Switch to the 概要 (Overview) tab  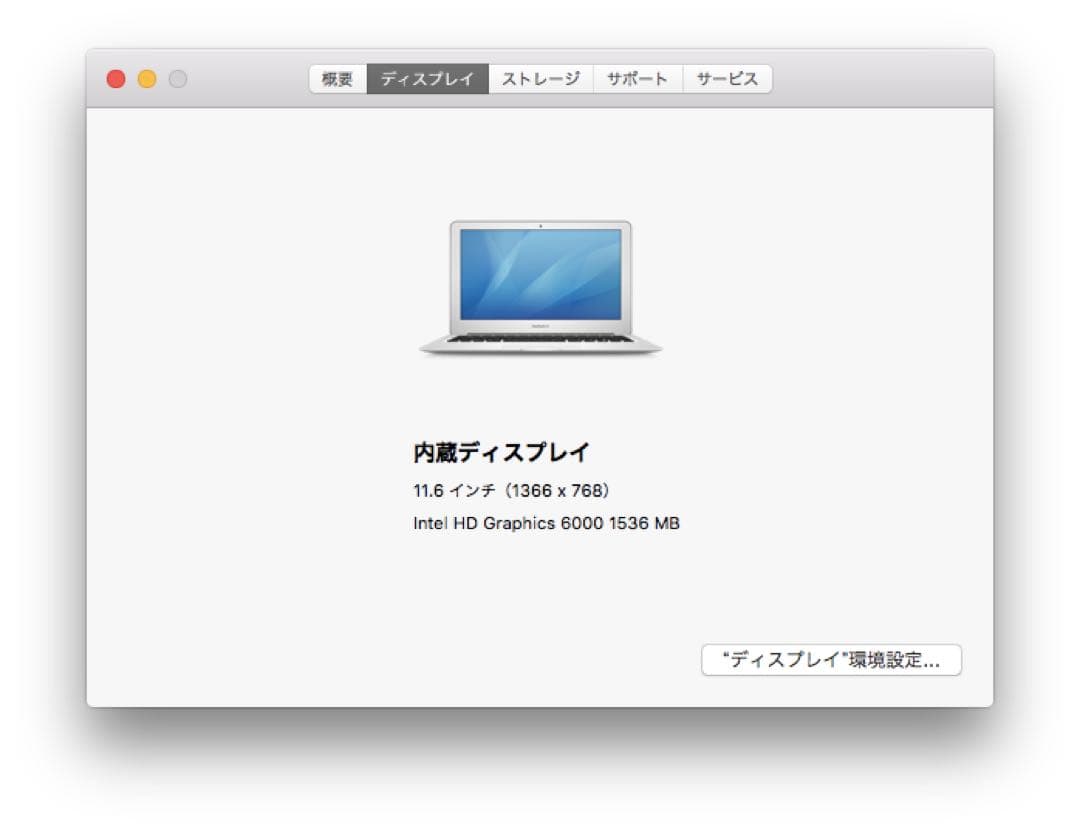336,79
